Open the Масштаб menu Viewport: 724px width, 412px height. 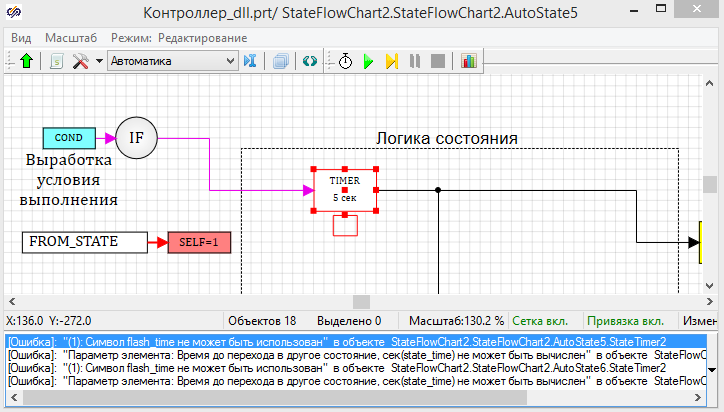coord(71,38)
